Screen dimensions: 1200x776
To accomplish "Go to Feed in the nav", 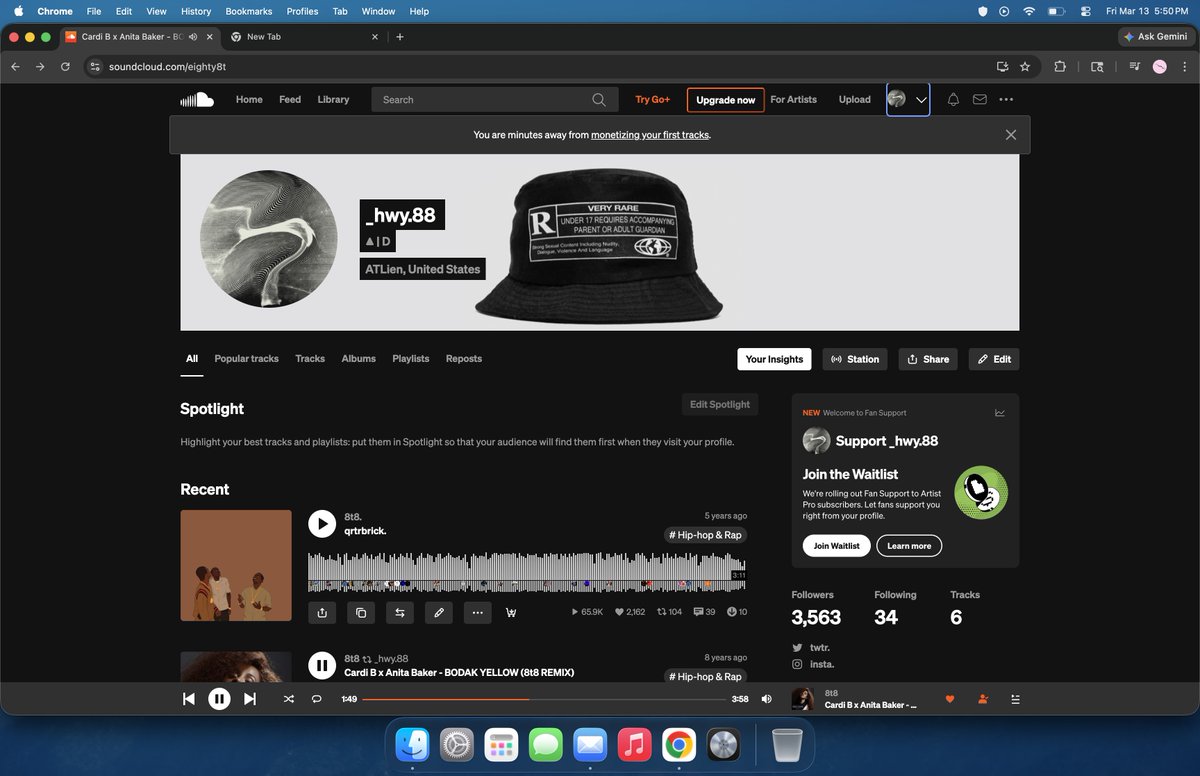I will pyautogui.click(x=290, y=100).
